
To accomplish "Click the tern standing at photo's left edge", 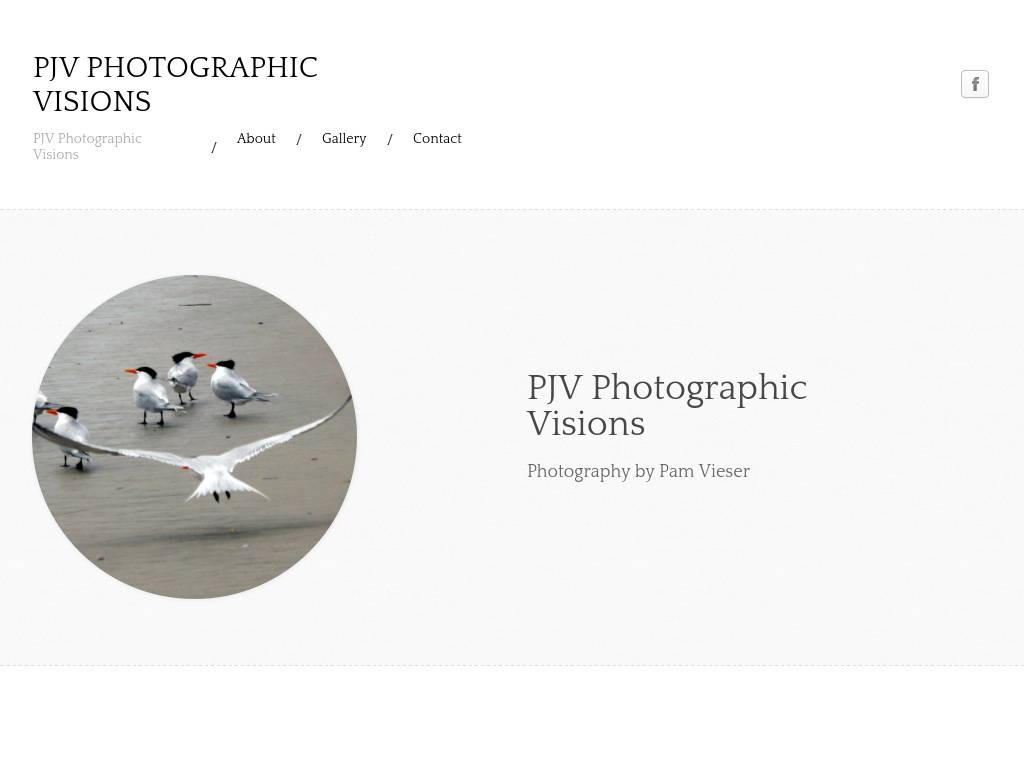I will (42, 405).
